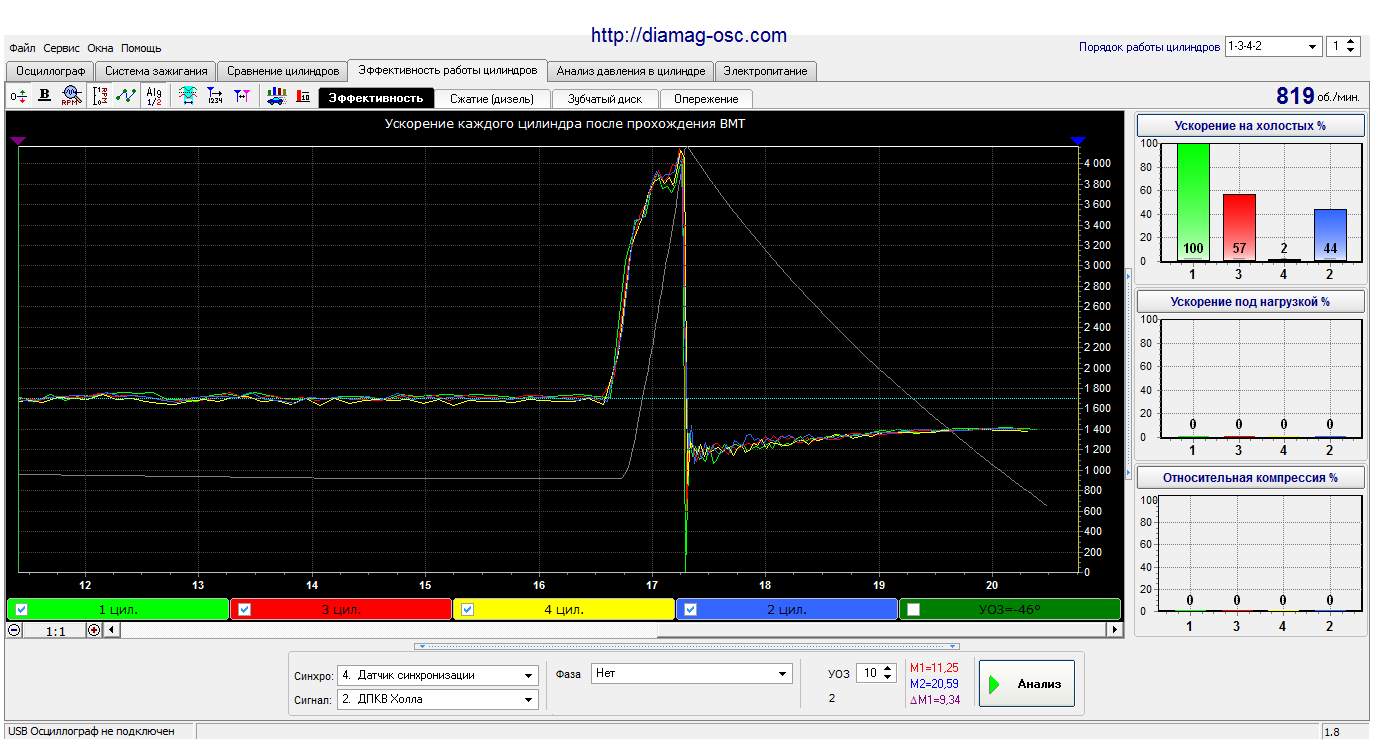Switch to Анализ давления в цилиндре tab

click(x=631, y=71)
